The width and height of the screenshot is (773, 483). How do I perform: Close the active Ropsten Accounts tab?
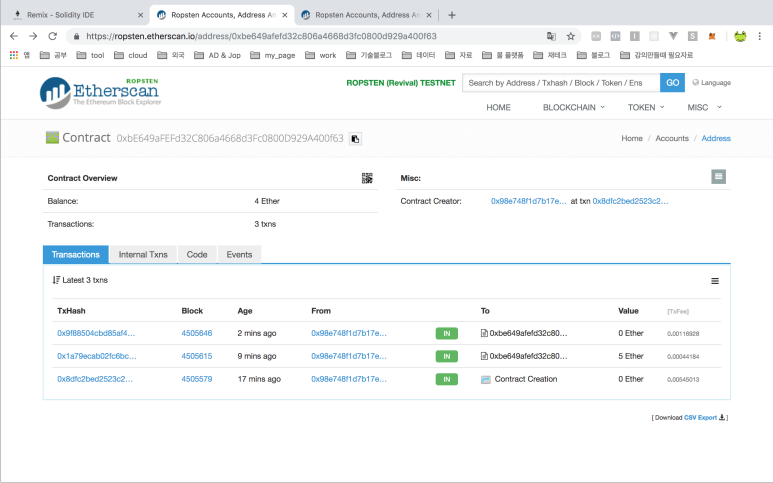(x=285, y=15)
